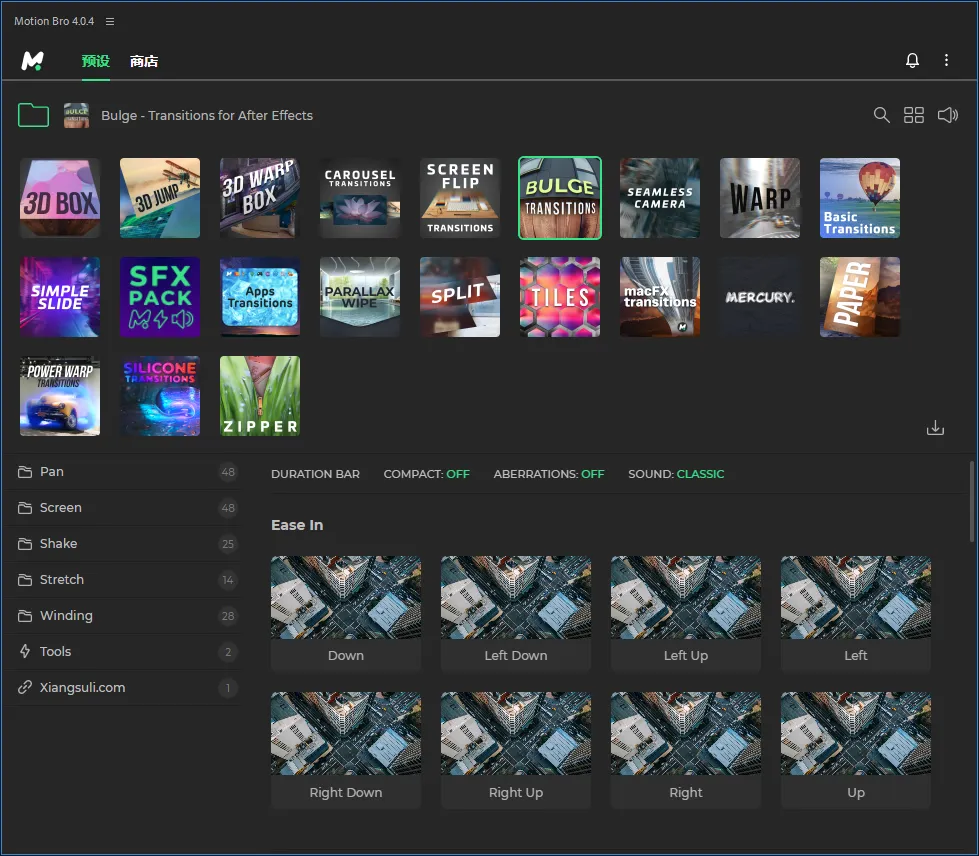Toggle the ABERRATIONS setting
The image size is (979, 856).
(548, 474)
